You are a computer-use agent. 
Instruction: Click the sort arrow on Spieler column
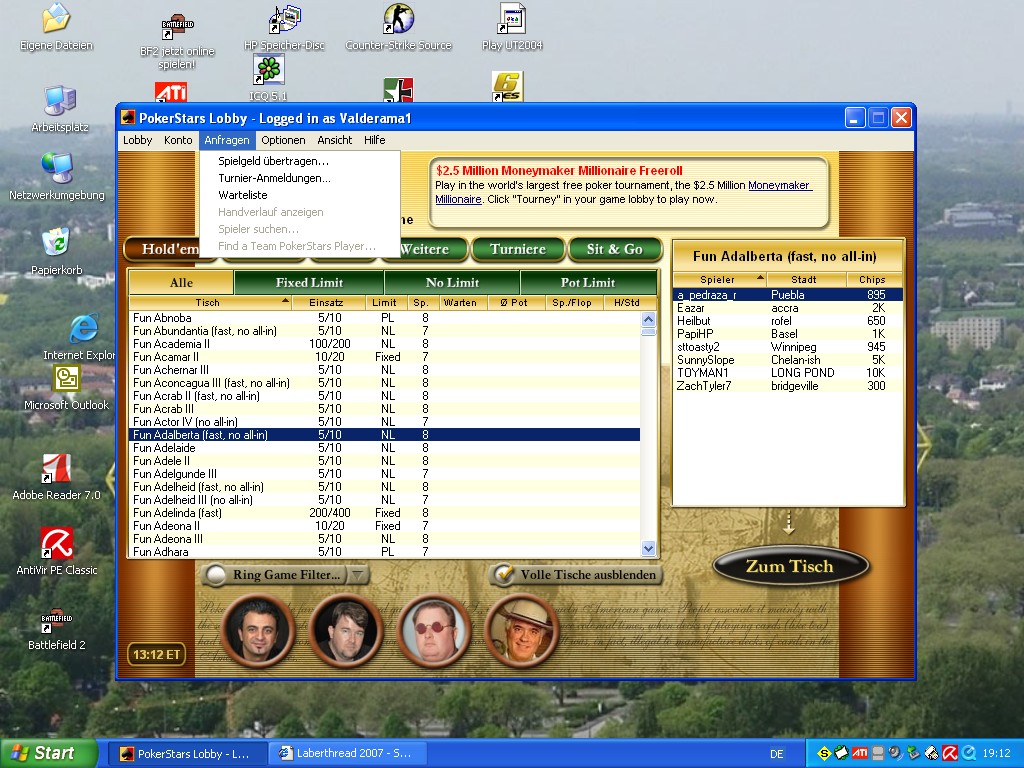click(759, 280)
